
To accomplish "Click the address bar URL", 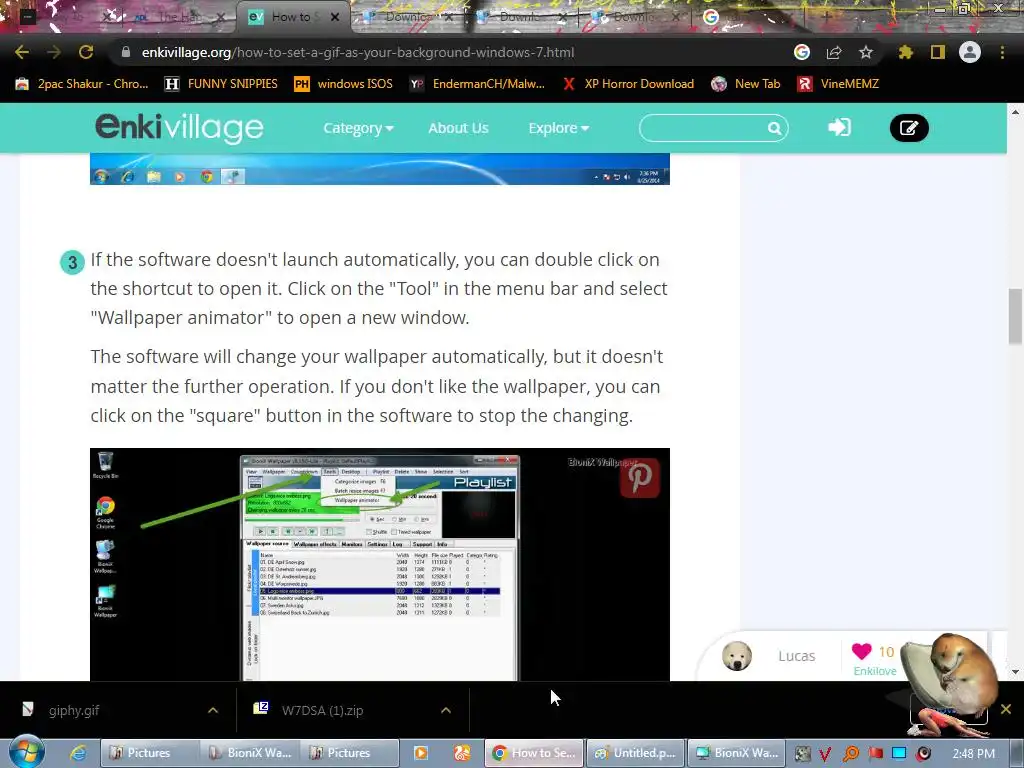I will (x=358, y=52).
